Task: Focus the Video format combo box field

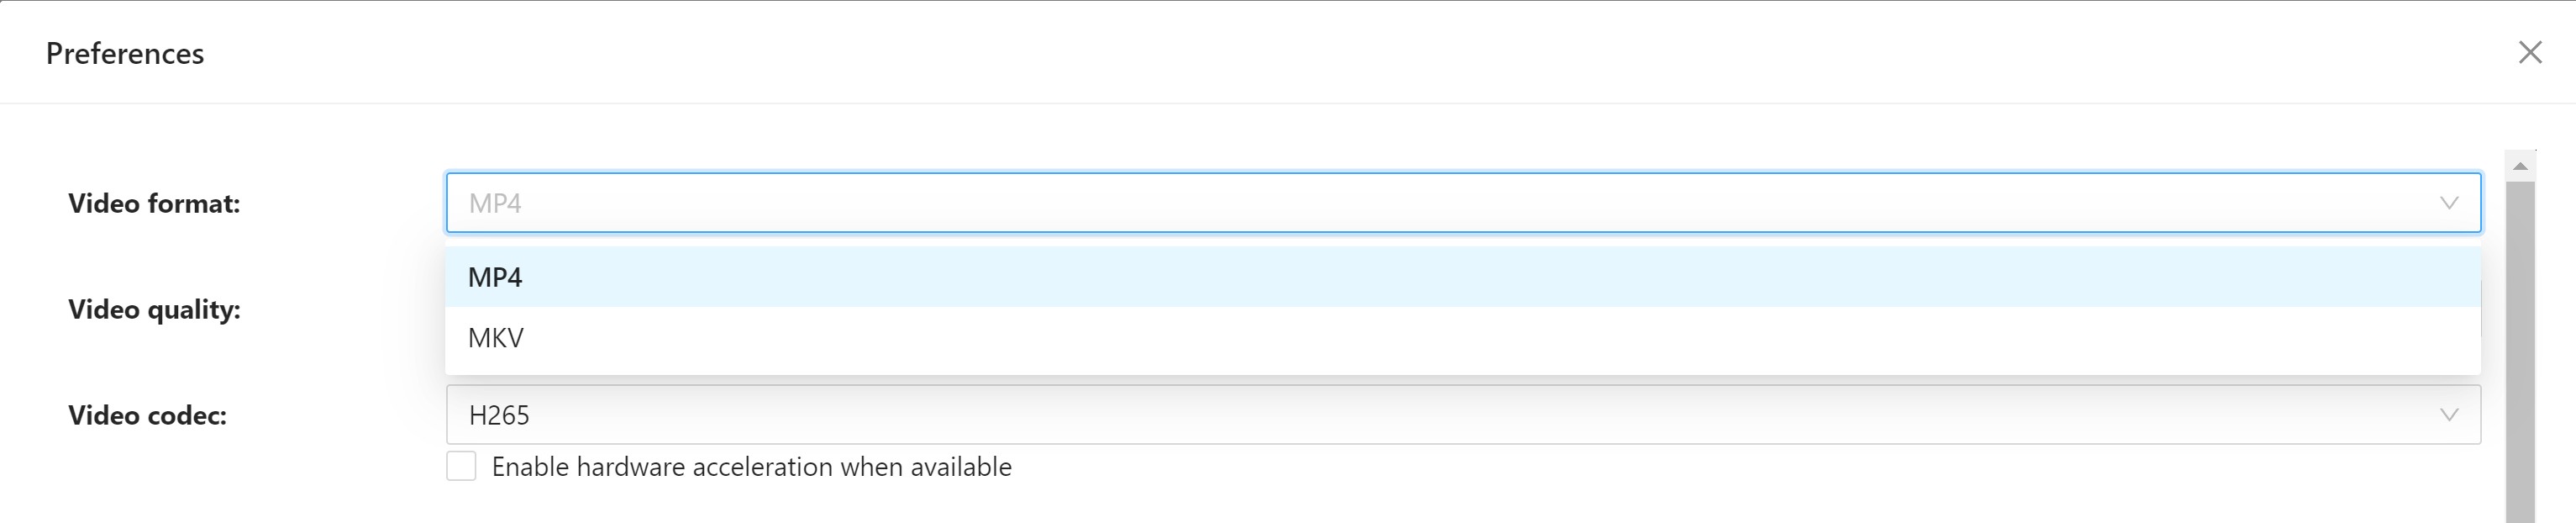Action: [x=1463, y=203]
